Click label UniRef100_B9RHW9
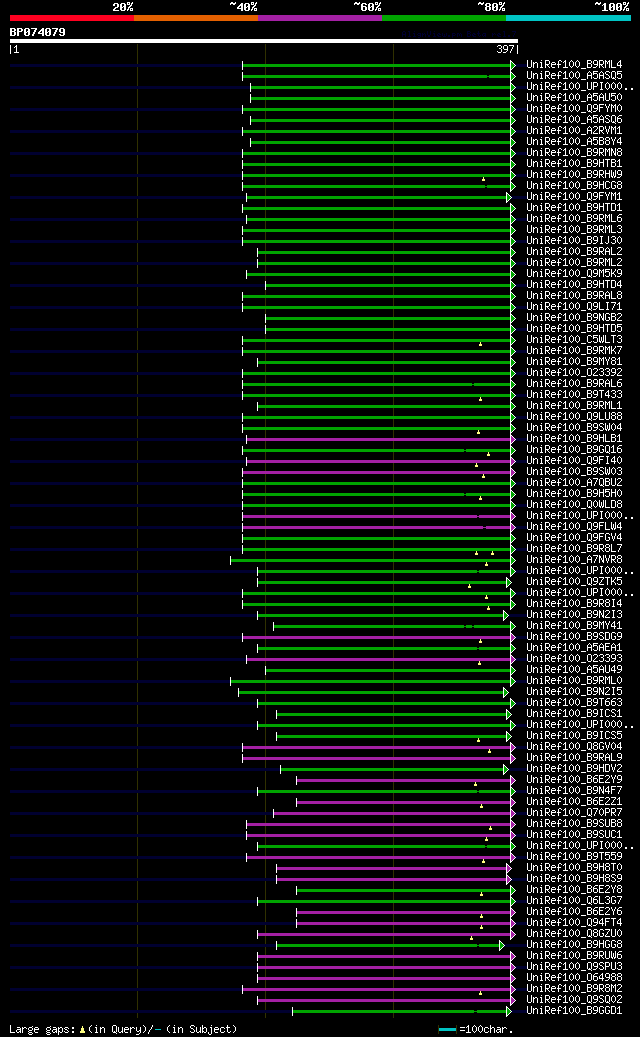This screenshot has width=640, height=1037. 575,175
